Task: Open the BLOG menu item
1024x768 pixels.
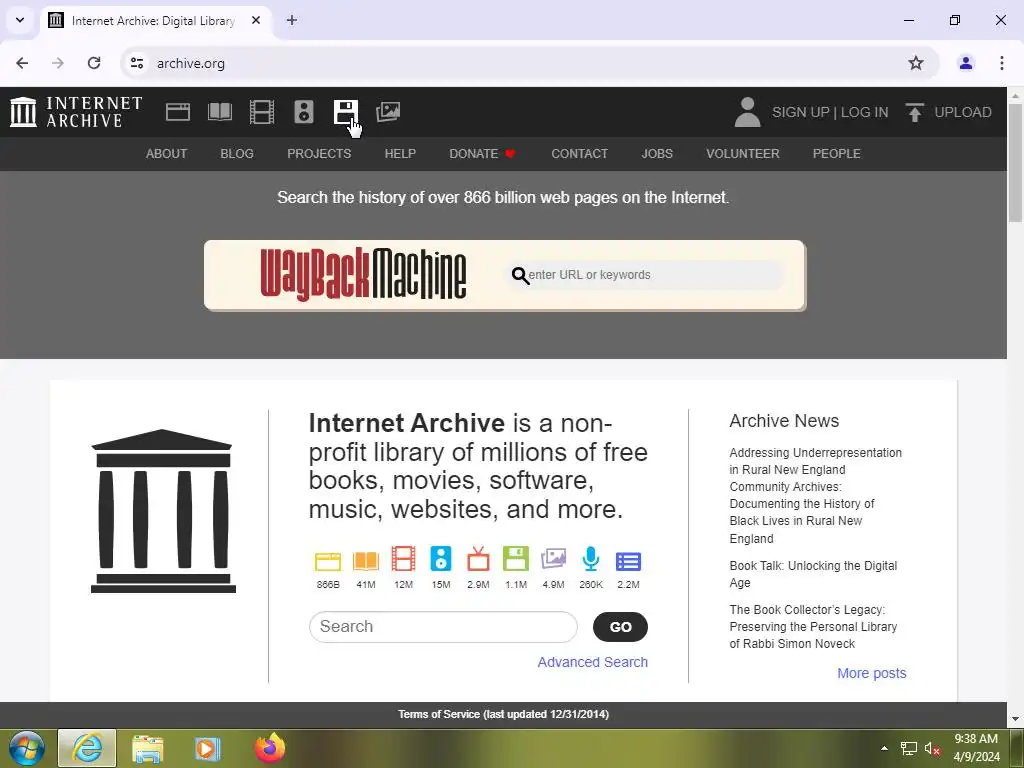Action: pyautogui.click(x=237, y=153)
